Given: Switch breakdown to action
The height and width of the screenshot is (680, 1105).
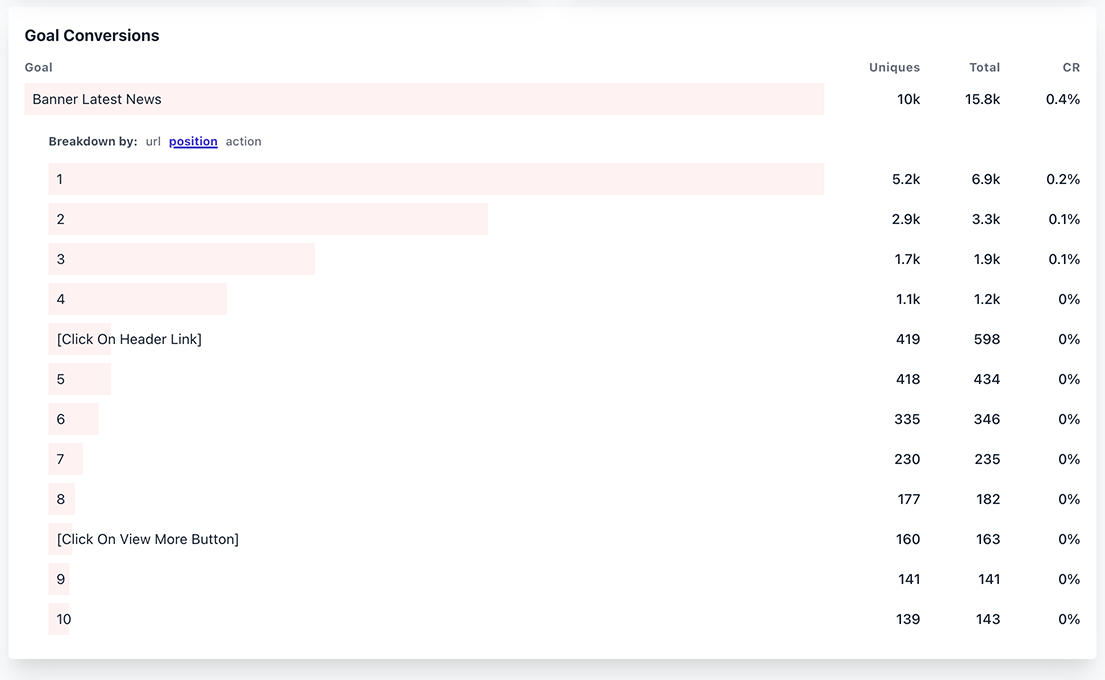Looking at the screenshot, I should click(x=243, y=142).
